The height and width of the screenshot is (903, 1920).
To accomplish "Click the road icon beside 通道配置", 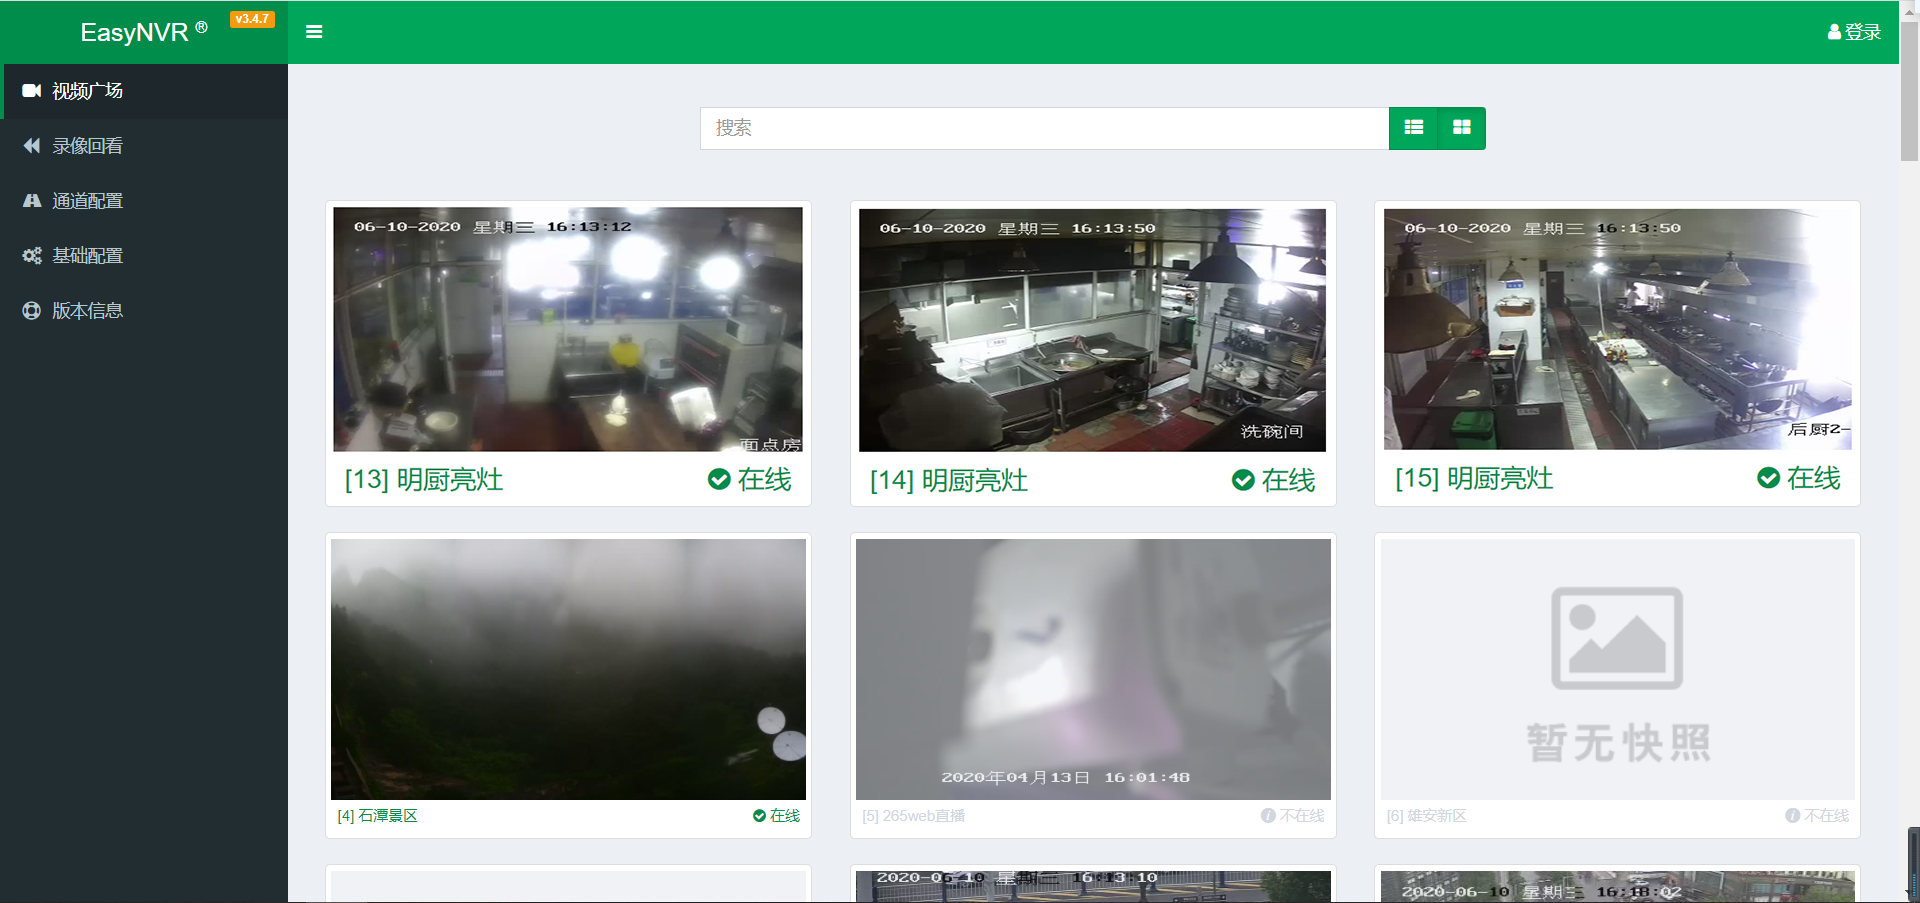I will pyautogui.click(x=32, y=201).
